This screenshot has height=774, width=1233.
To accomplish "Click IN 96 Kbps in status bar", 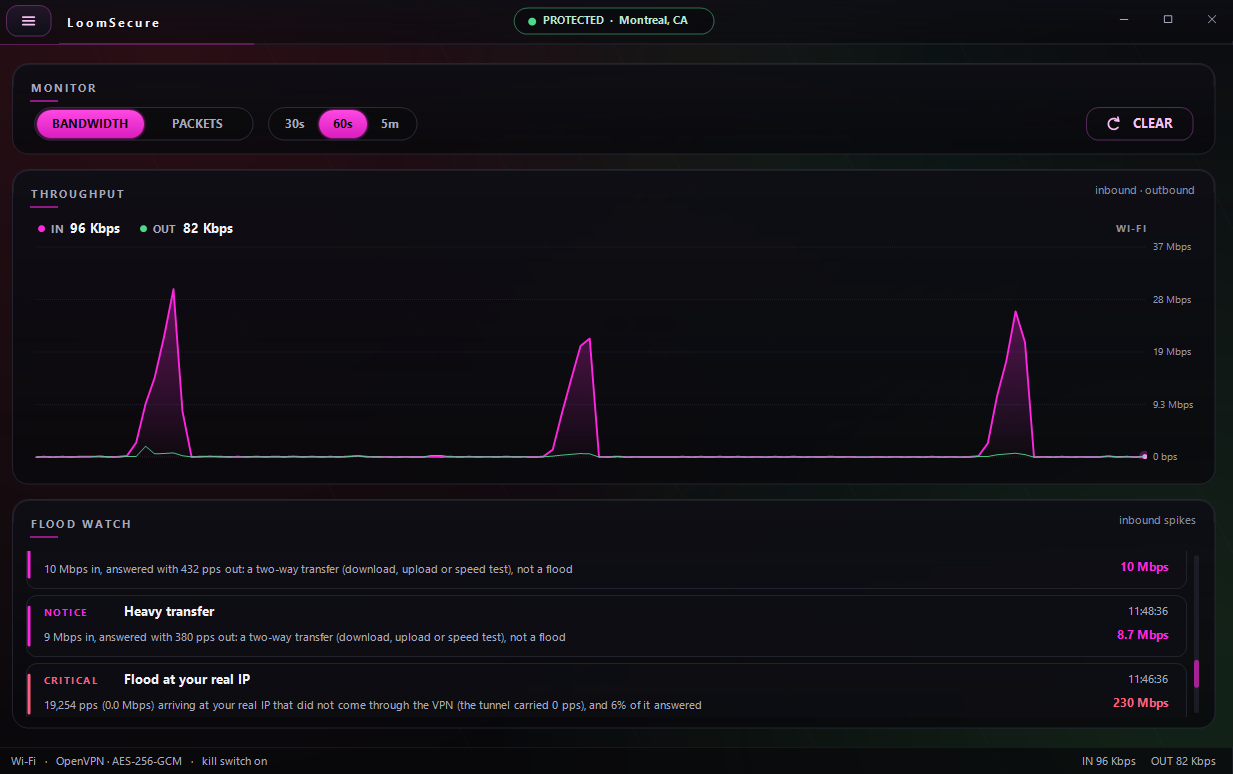I will tap(1109, 761).
